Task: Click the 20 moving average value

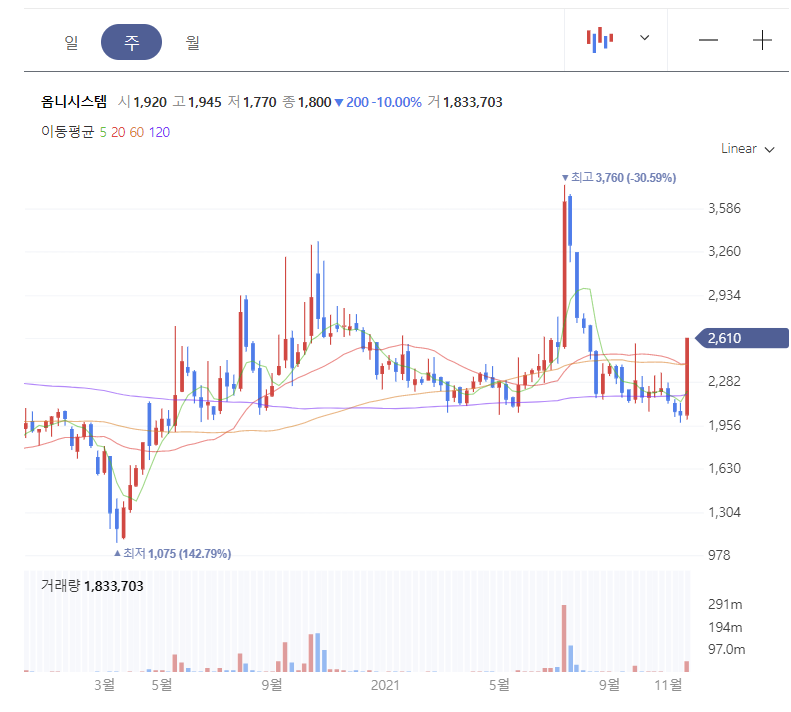Action: pos(118,132)
